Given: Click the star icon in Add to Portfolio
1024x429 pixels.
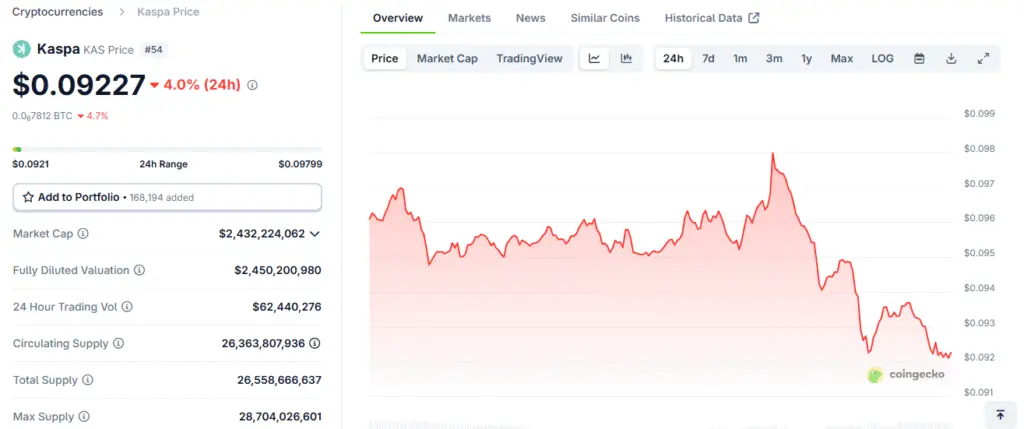Looking at the screenshot, I should [28, 197].
